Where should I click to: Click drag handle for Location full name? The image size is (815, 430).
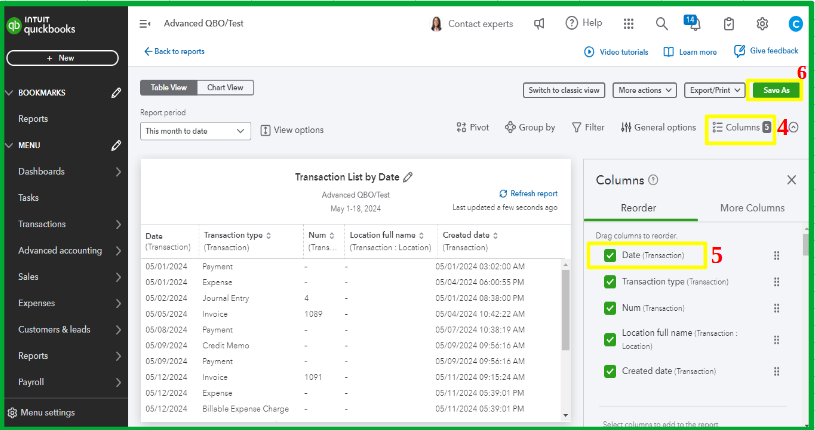(x=776, y=340)
